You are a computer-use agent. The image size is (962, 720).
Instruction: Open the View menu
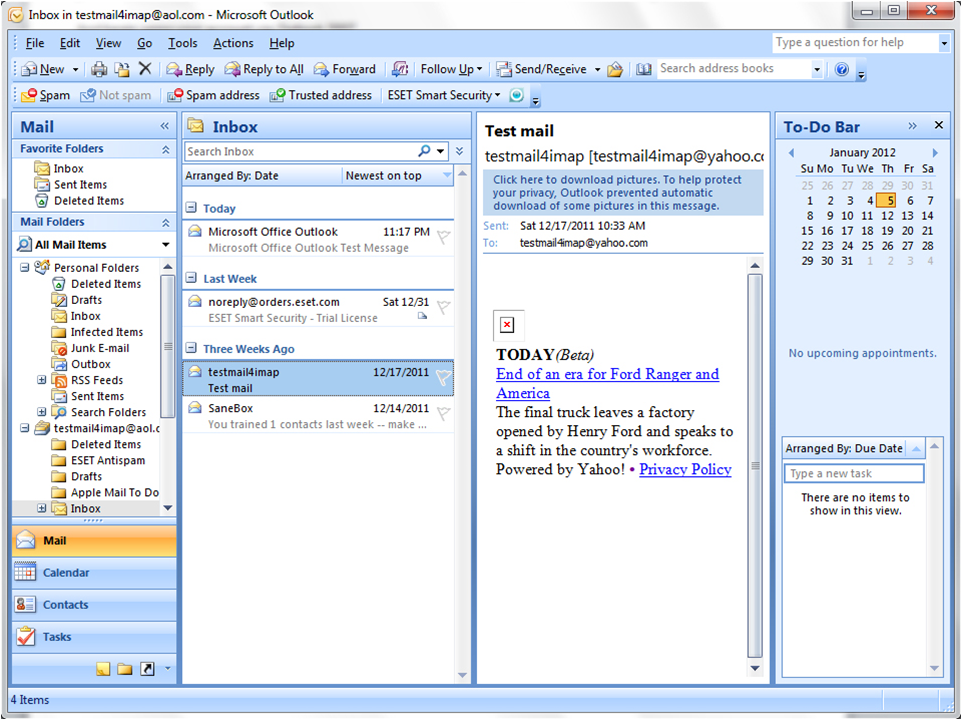[108, 44]
